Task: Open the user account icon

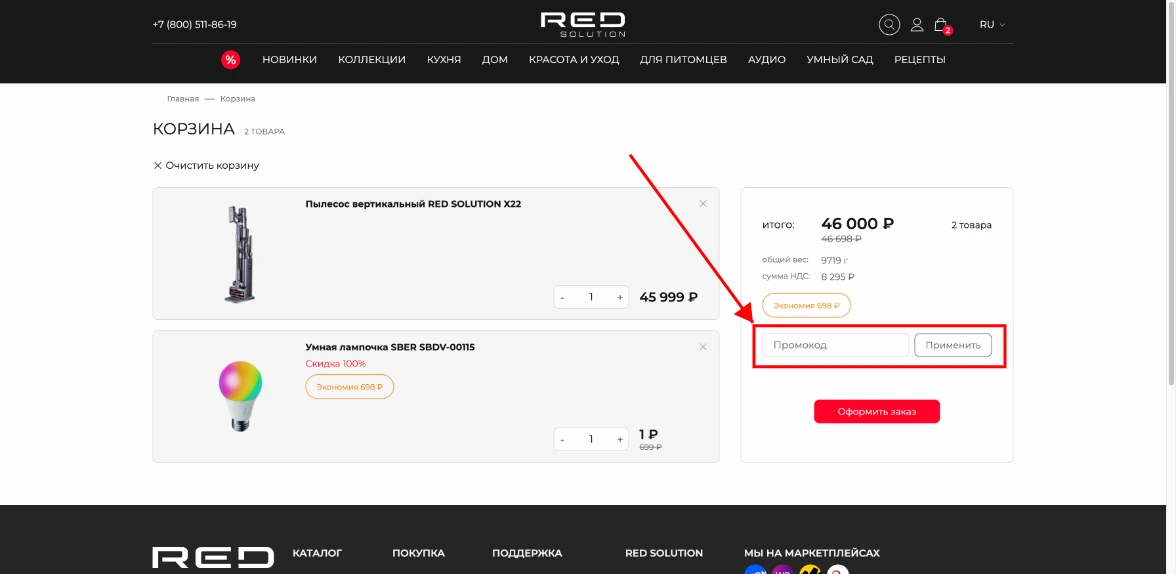Action: pos(916,25)
